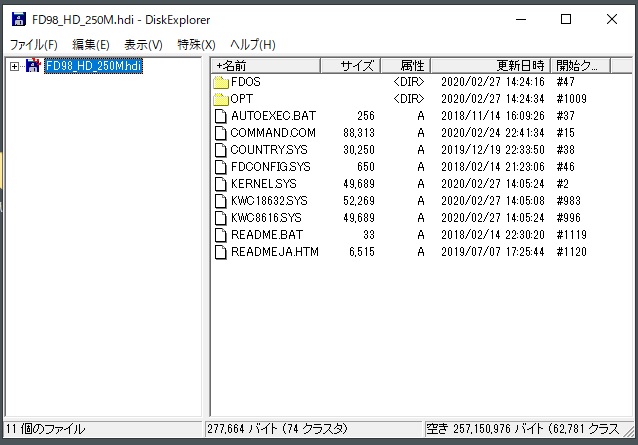The width and height of the screenshot is (638, 445).
Task: Open the ヘルプ(H) menu
Action: pyautogui.click(x=253, y=44)
